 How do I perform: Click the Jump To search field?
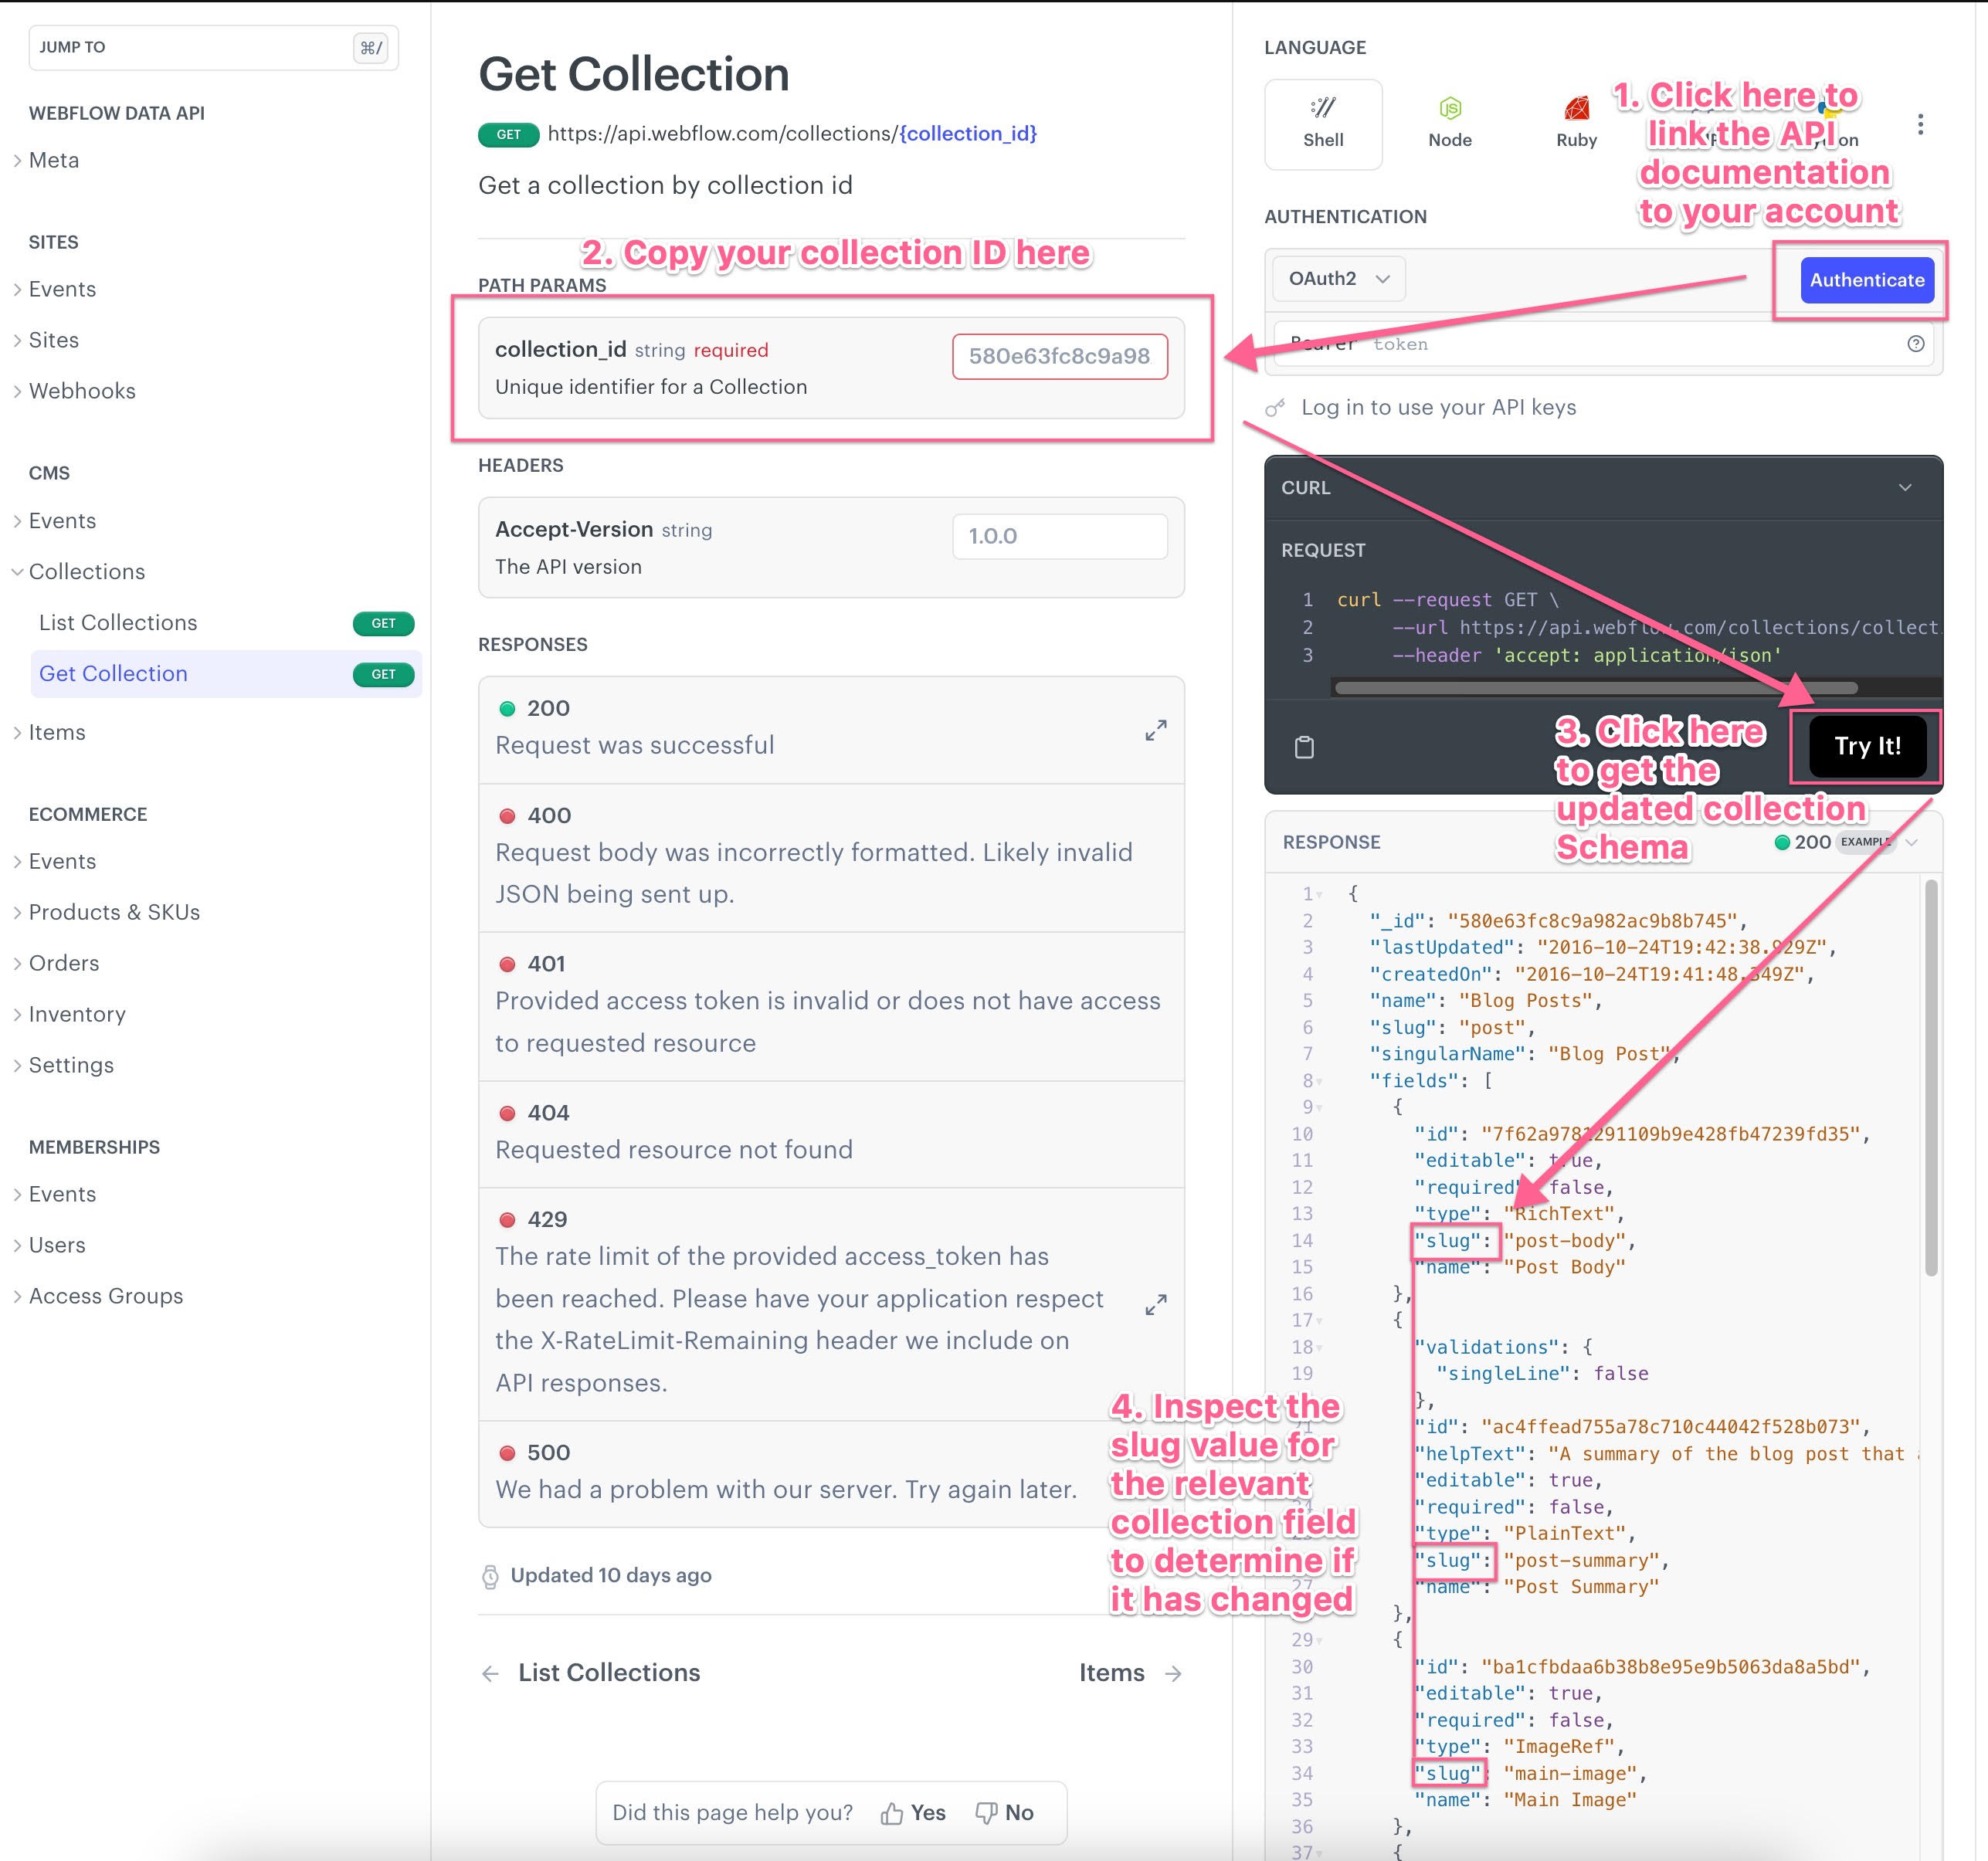pyautogui.click(x=213, y=48)
